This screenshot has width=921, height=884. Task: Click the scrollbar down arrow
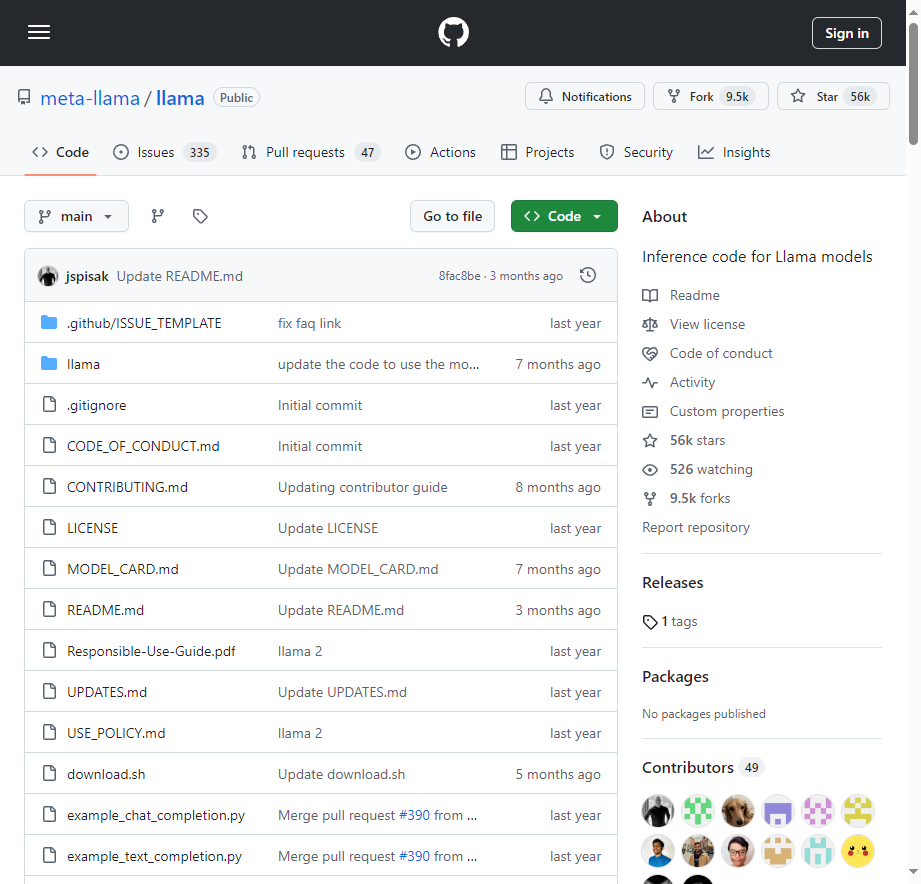click(913, 872)
